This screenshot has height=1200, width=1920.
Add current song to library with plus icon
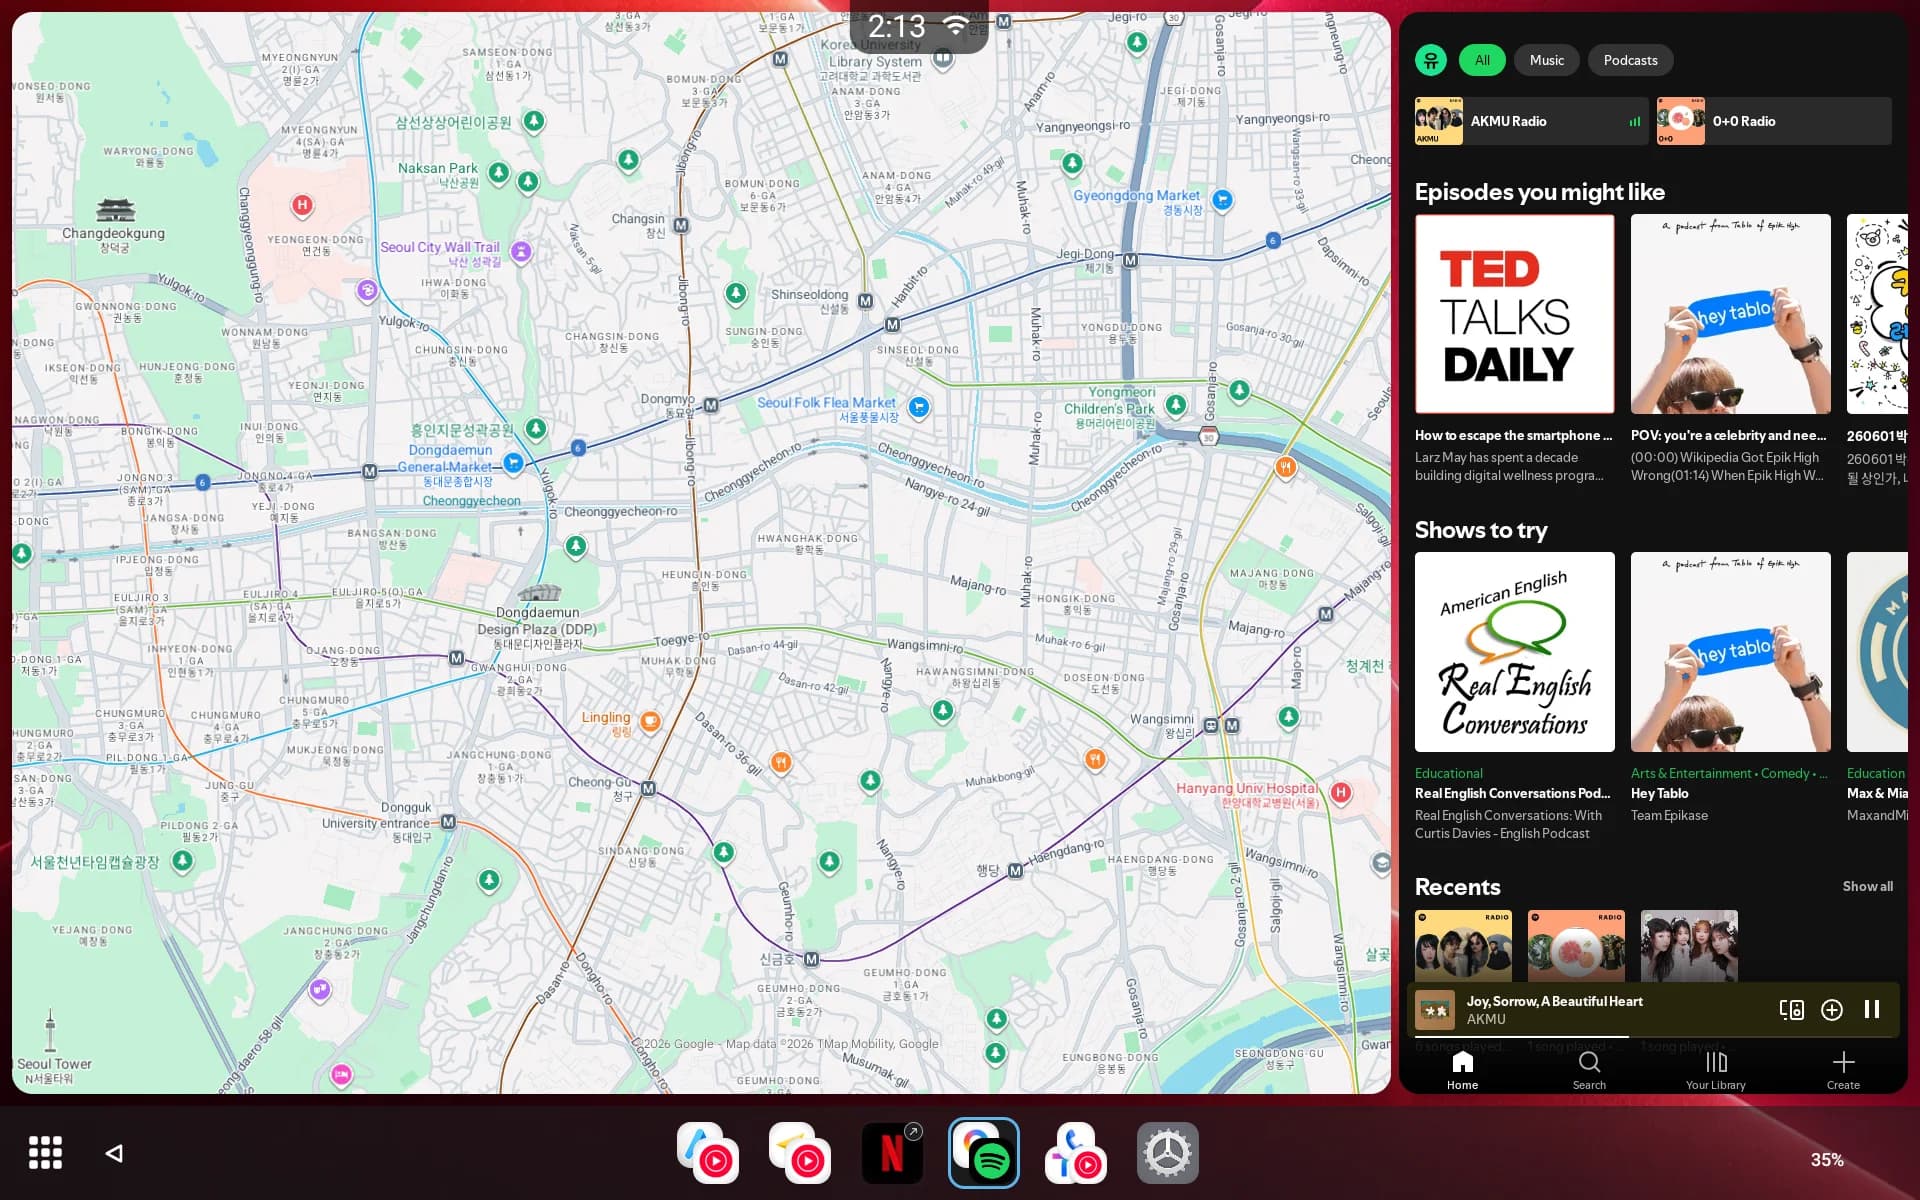click(1832, 1010)
